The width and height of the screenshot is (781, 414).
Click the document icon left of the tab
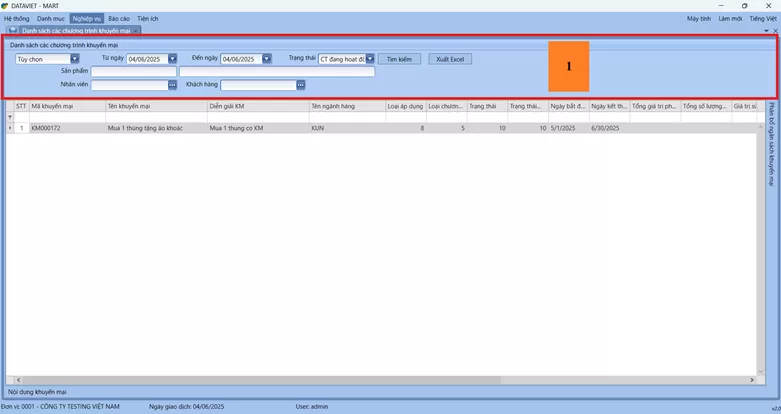click(x=13, y=30)
